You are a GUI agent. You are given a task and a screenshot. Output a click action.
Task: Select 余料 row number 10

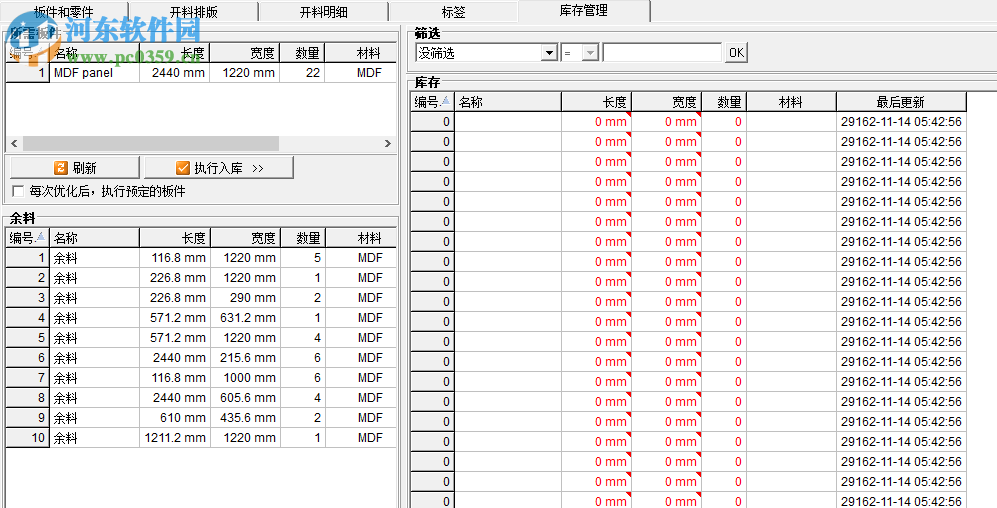click(28, 437)
